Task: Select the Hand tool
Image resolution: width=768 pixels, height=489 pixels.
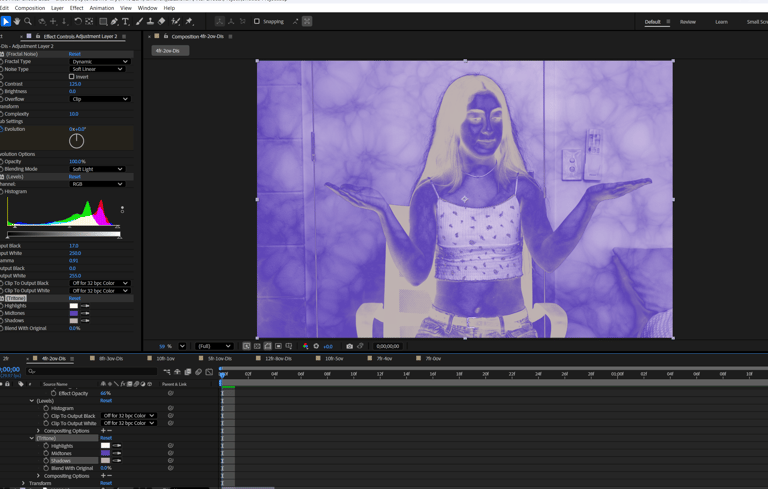Action: coord(17,22)
